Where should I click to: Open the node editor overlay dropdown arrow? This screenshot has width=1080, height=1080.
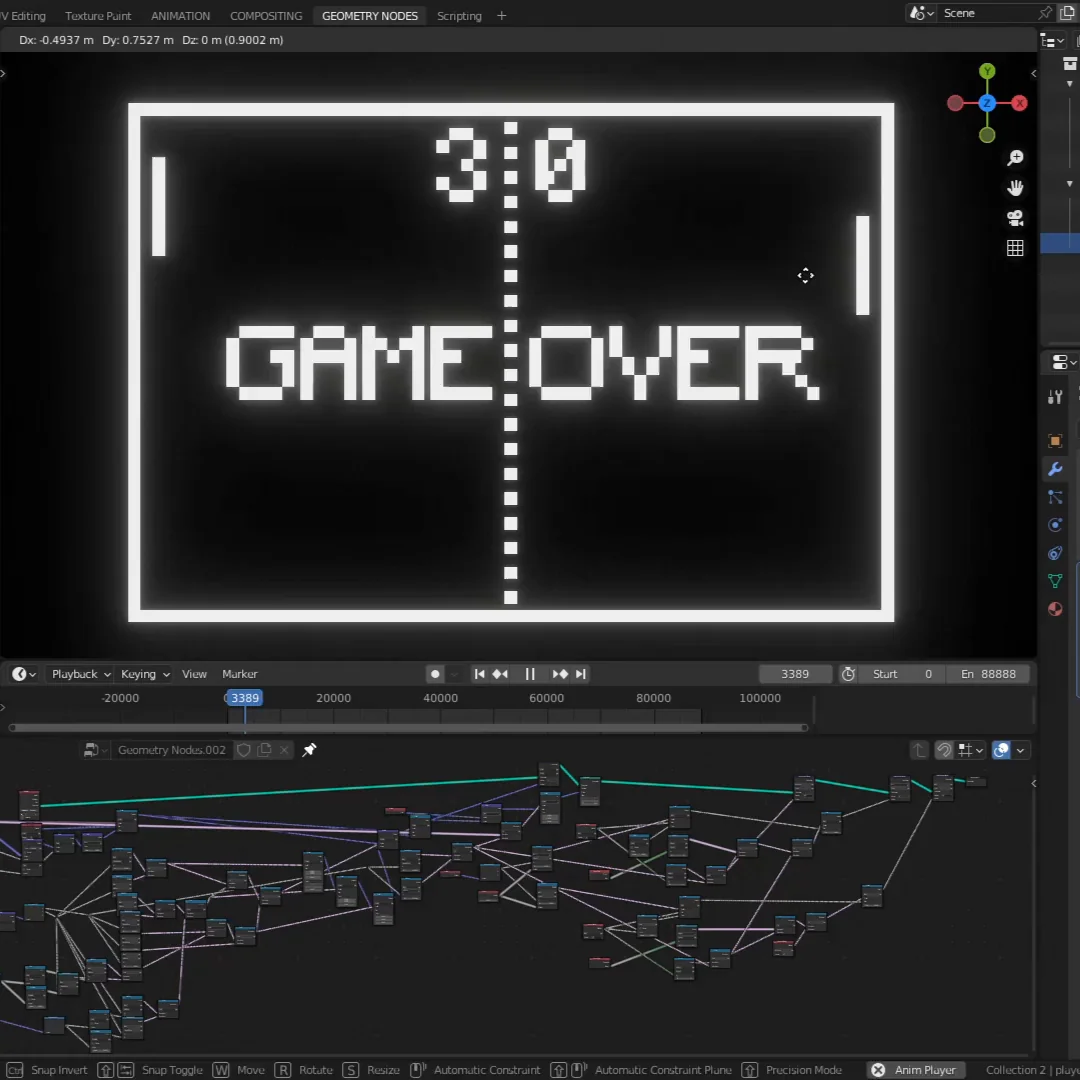point(1021,750)
